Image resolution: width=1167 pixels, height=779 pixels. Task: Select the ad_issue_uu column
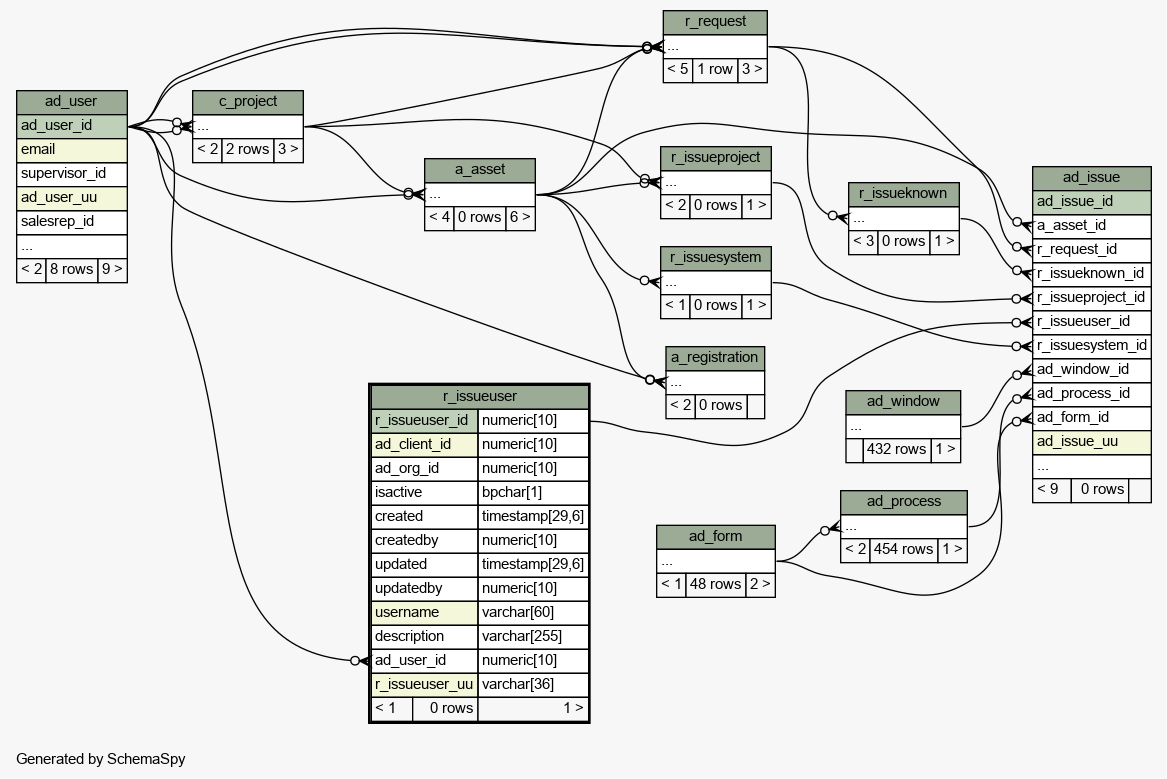pos(1092,442)
